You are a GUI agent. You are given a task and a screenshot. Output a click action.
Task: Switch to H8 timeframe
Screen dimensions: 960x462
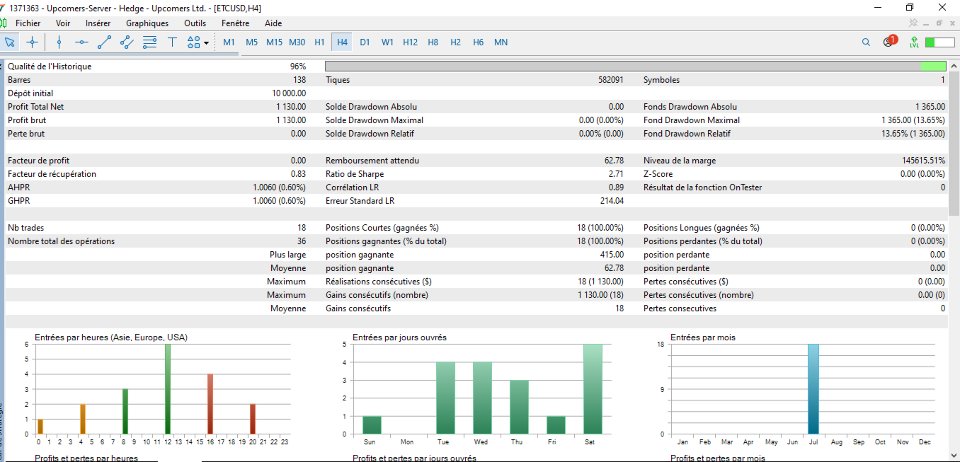pyautogui.click(x=433, y=42)
